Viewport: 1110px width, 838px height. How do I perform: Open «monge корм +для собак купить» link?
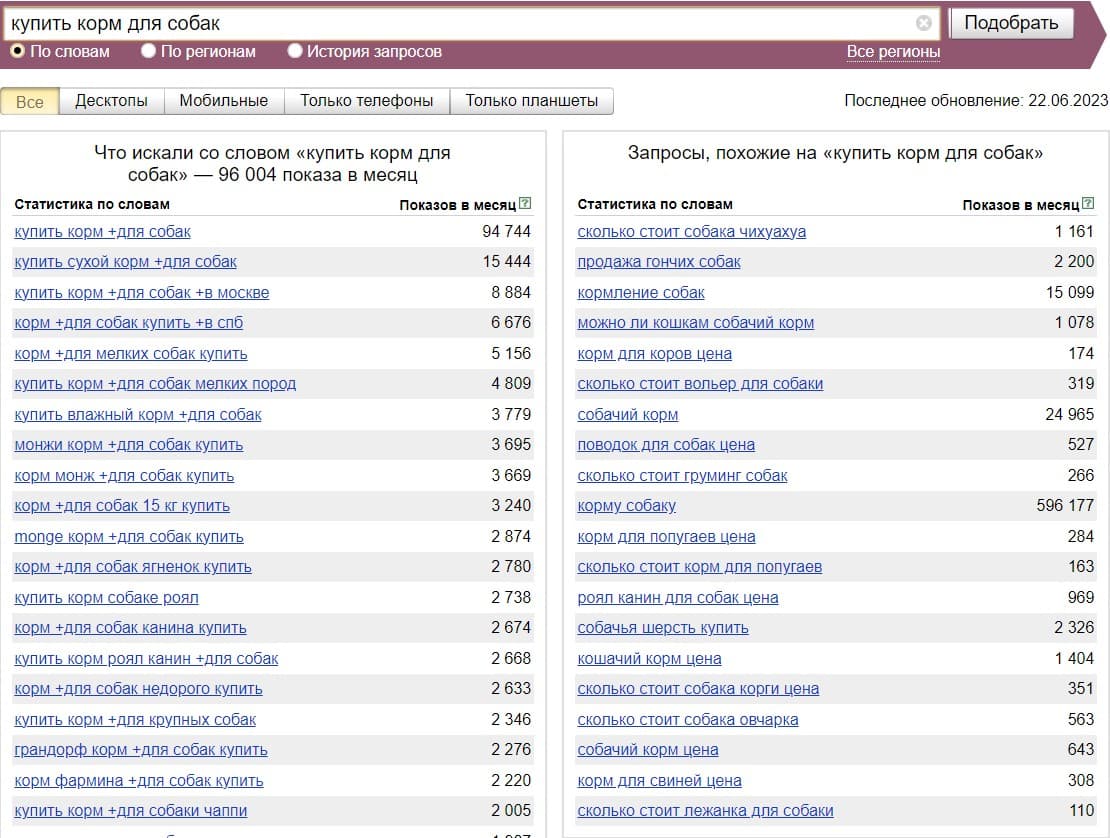[x=129, y=536]
